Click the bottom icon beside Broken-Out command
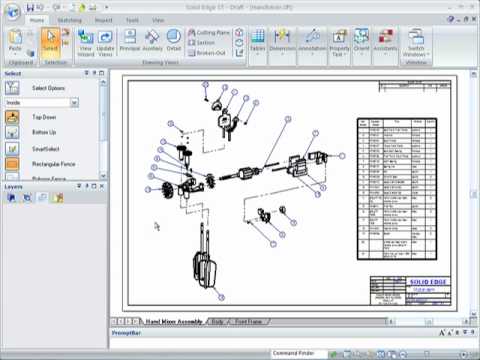Image resolution: width=480 pixels, height=360 pixels. click(x=239, y=53)
